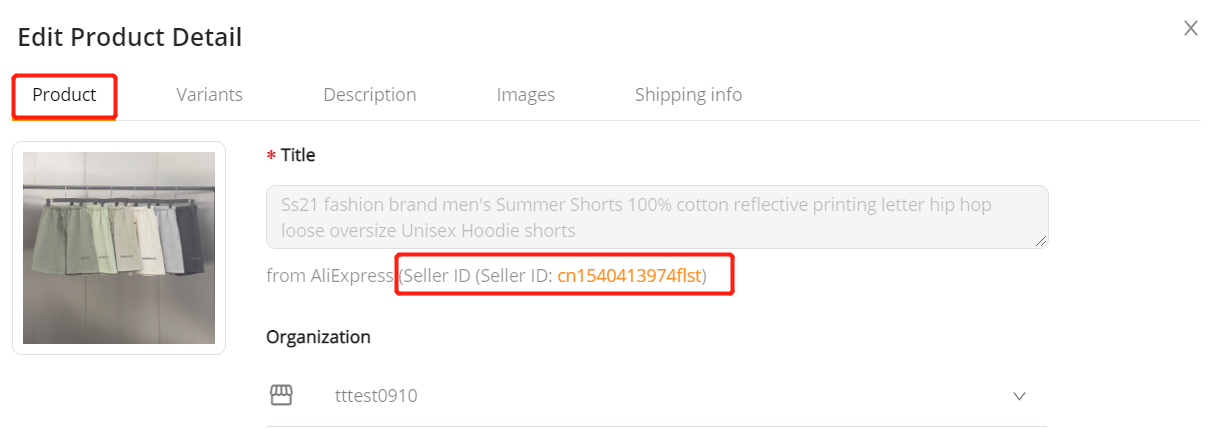
Task: Click the Edit Product Detail heading
Action: click(x=130, y=38)
